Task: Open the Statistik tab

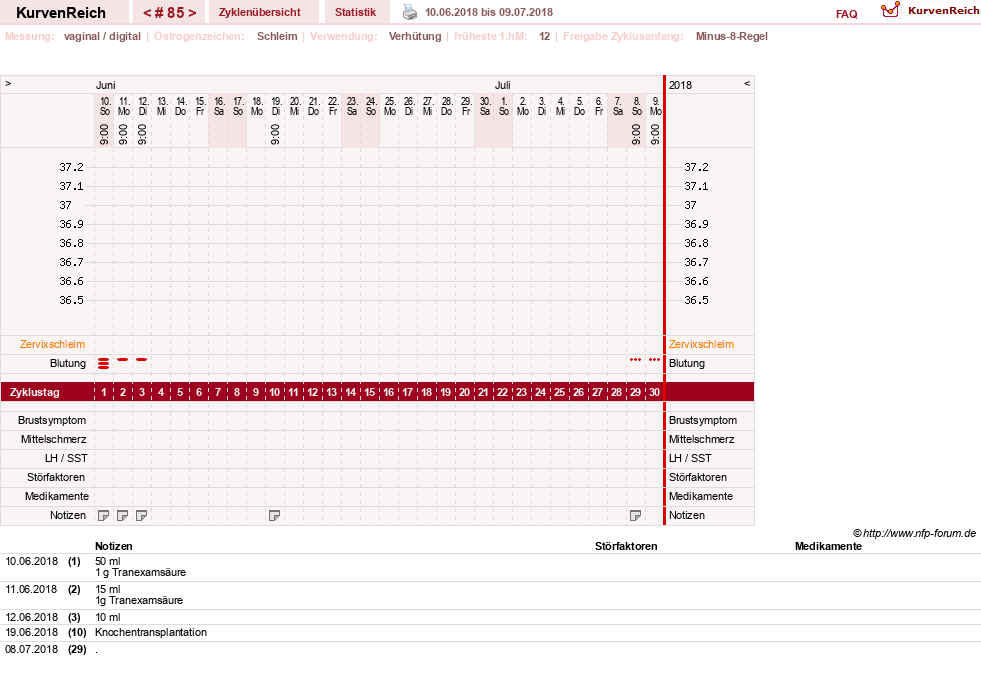Action: click(x=355, y=12)
